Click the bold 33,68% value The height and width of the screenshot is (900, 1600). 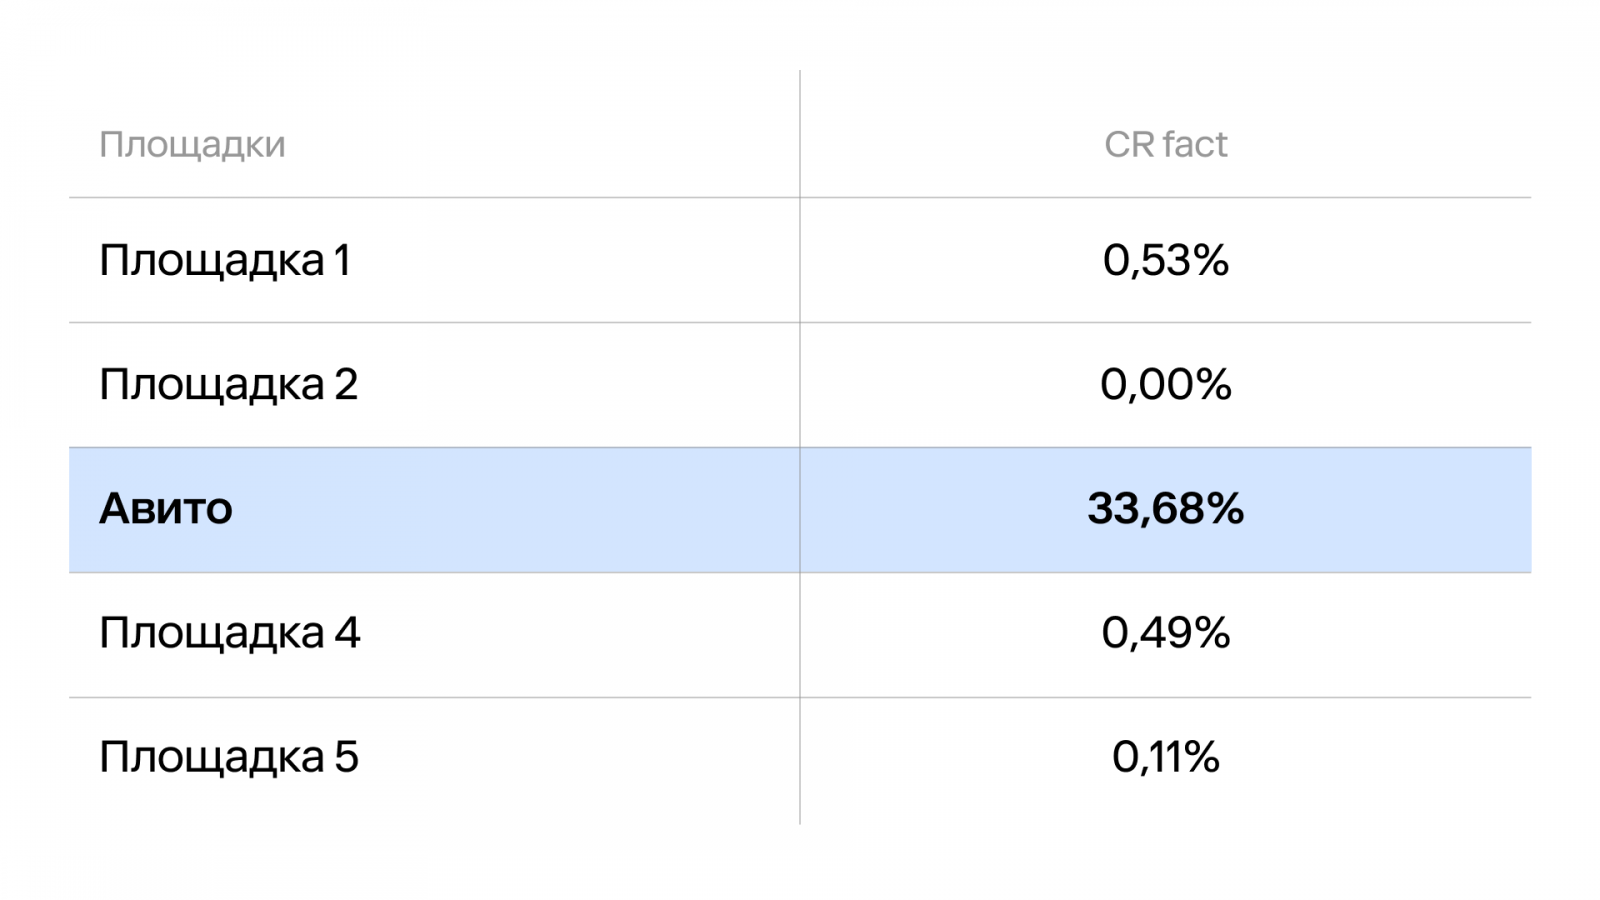click(x=1166, y=509)
